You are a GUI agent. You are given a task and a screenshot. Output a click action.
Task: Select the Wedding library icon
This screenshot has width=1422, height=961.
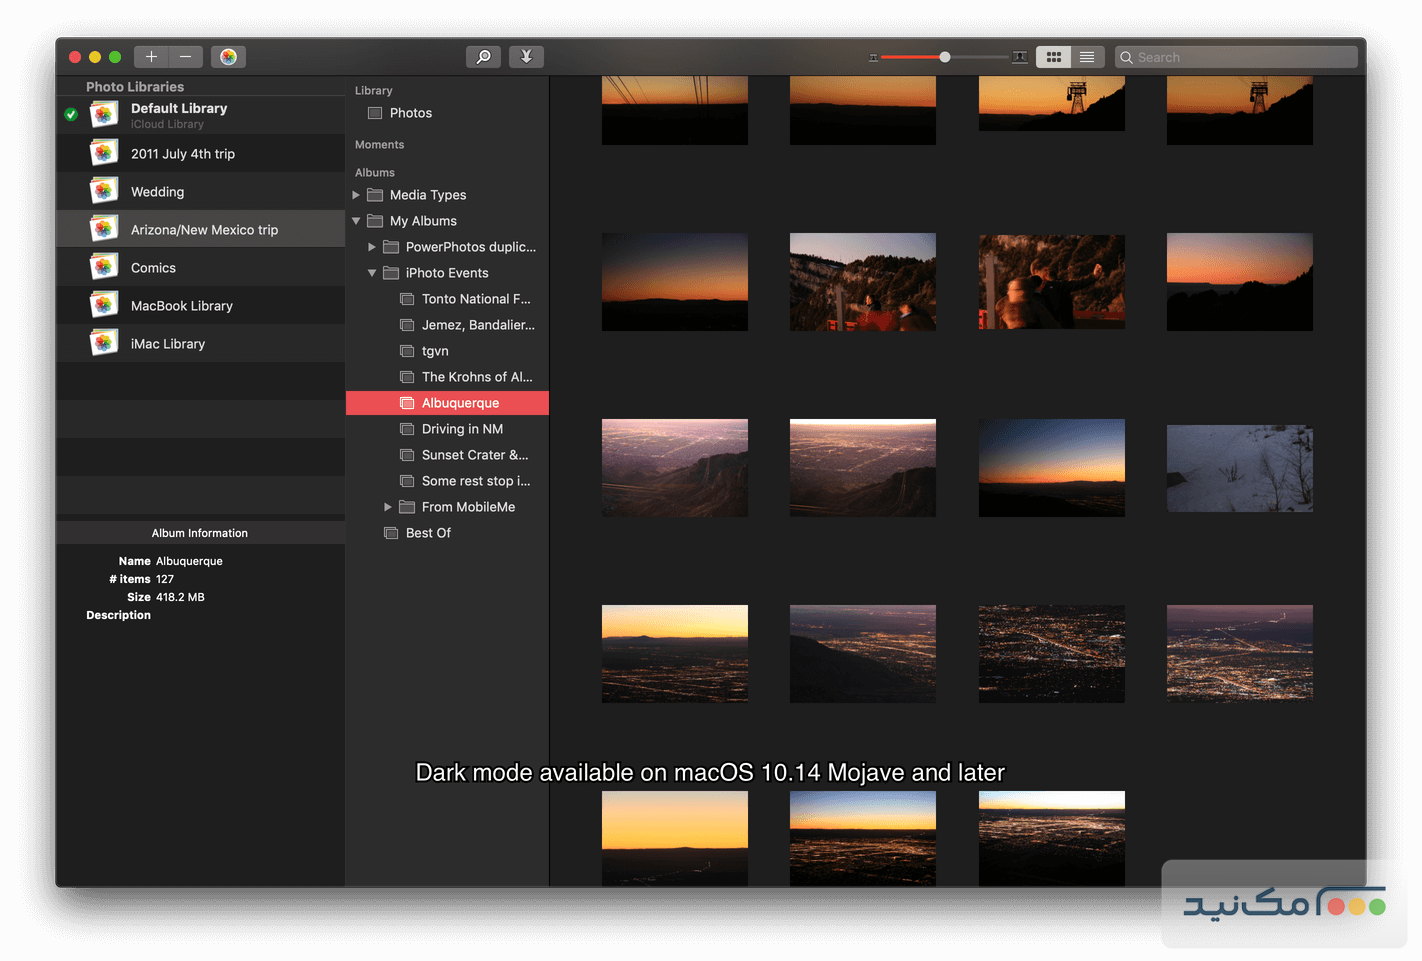[x=104, y=191]
